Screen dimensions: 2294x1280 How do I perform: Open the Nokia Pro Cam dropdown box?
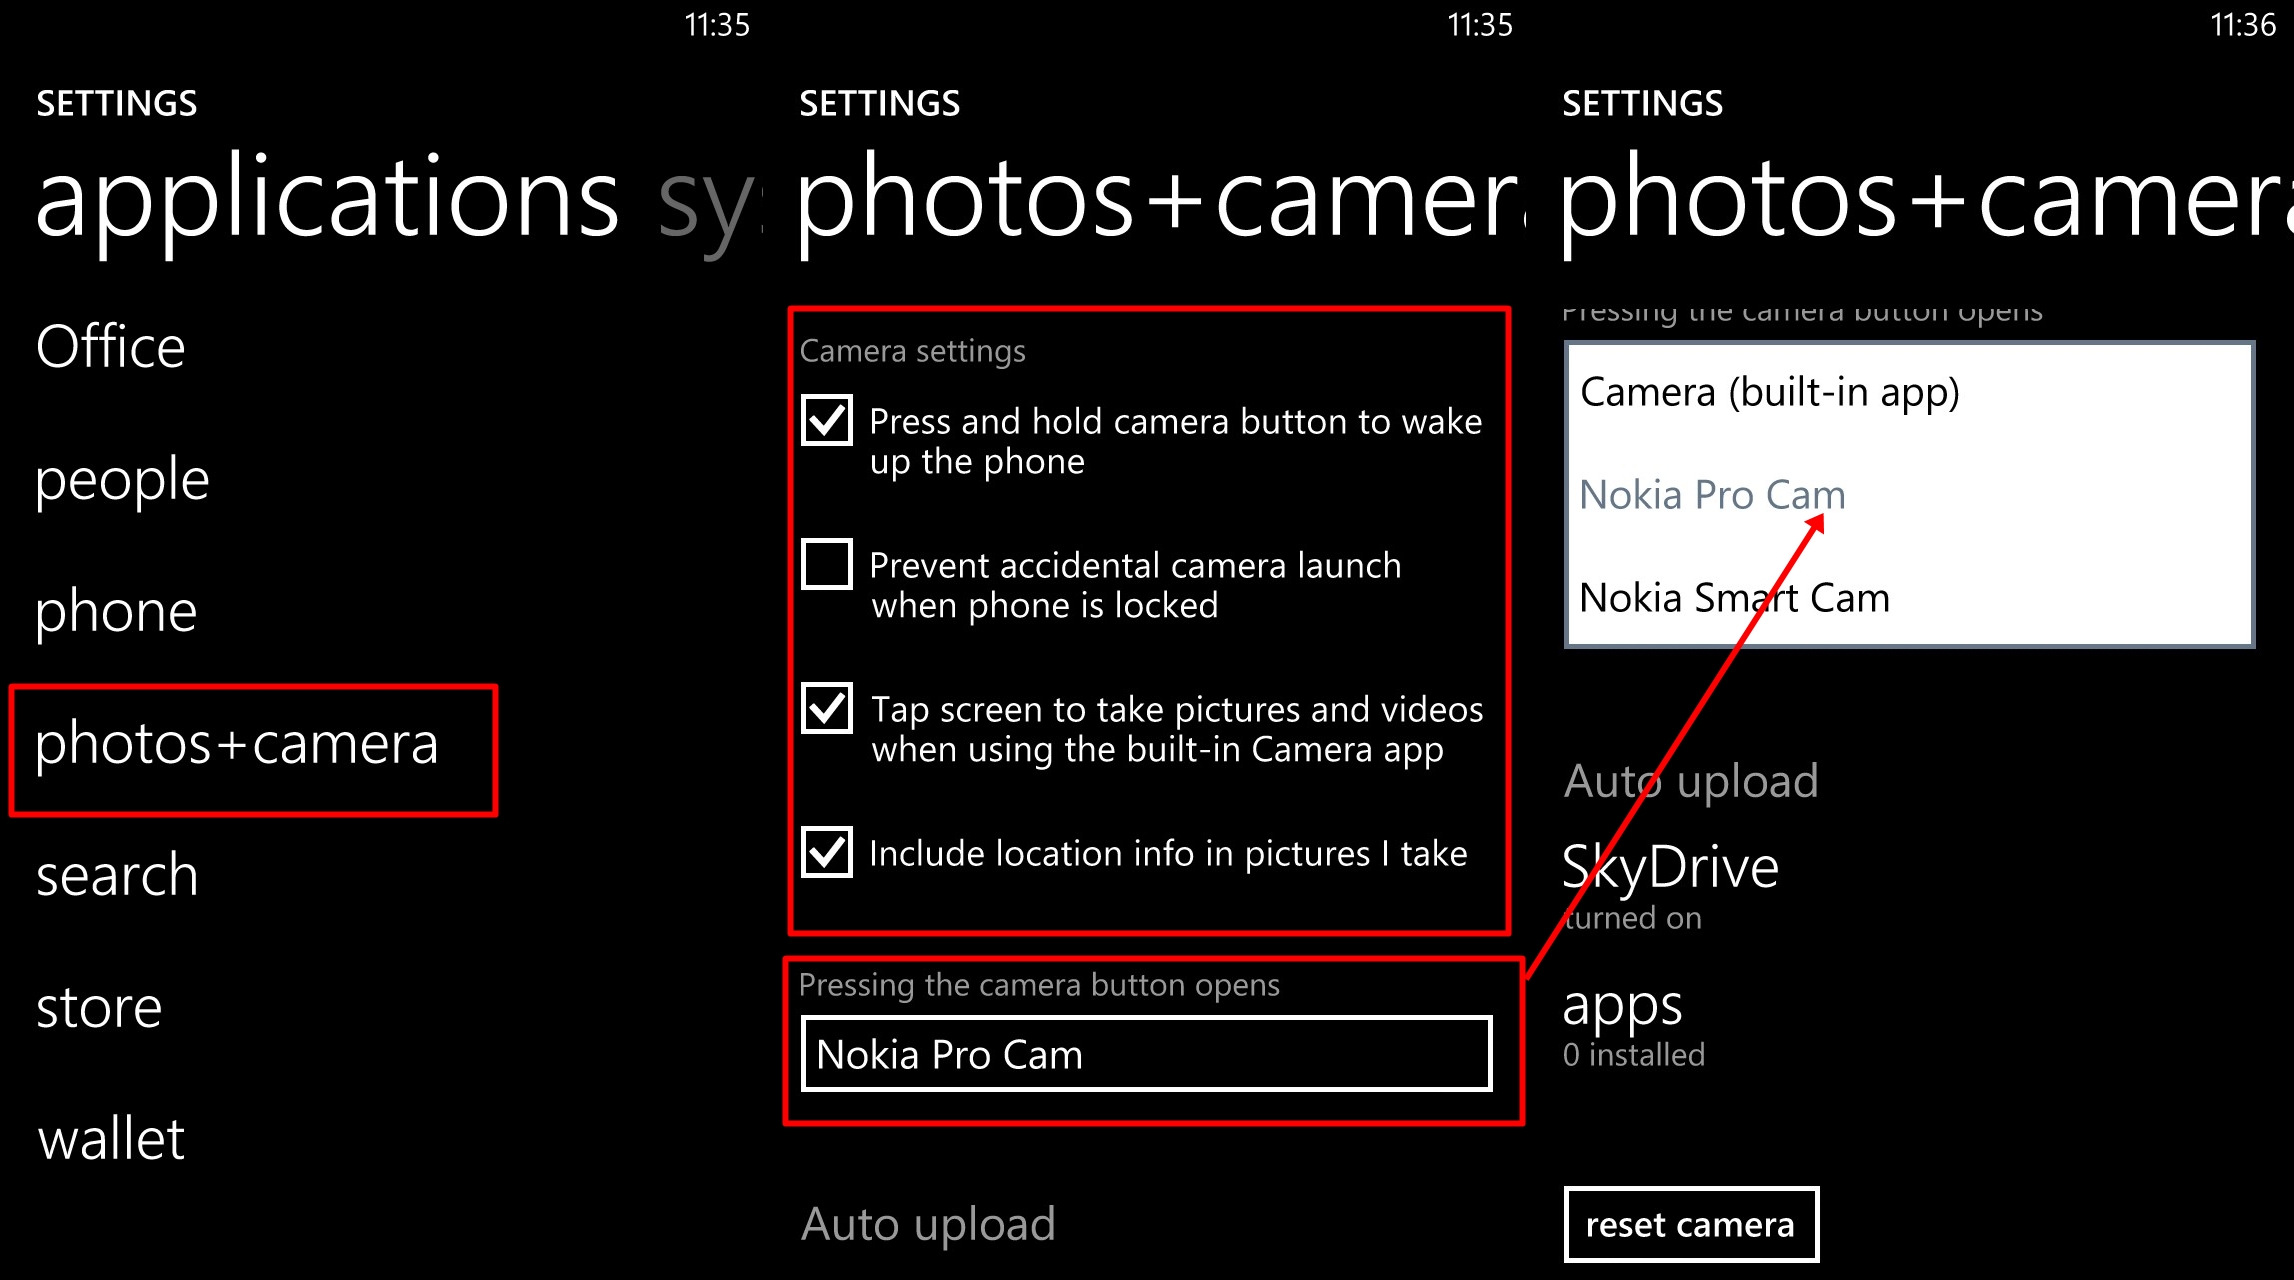[1147, 1054]
